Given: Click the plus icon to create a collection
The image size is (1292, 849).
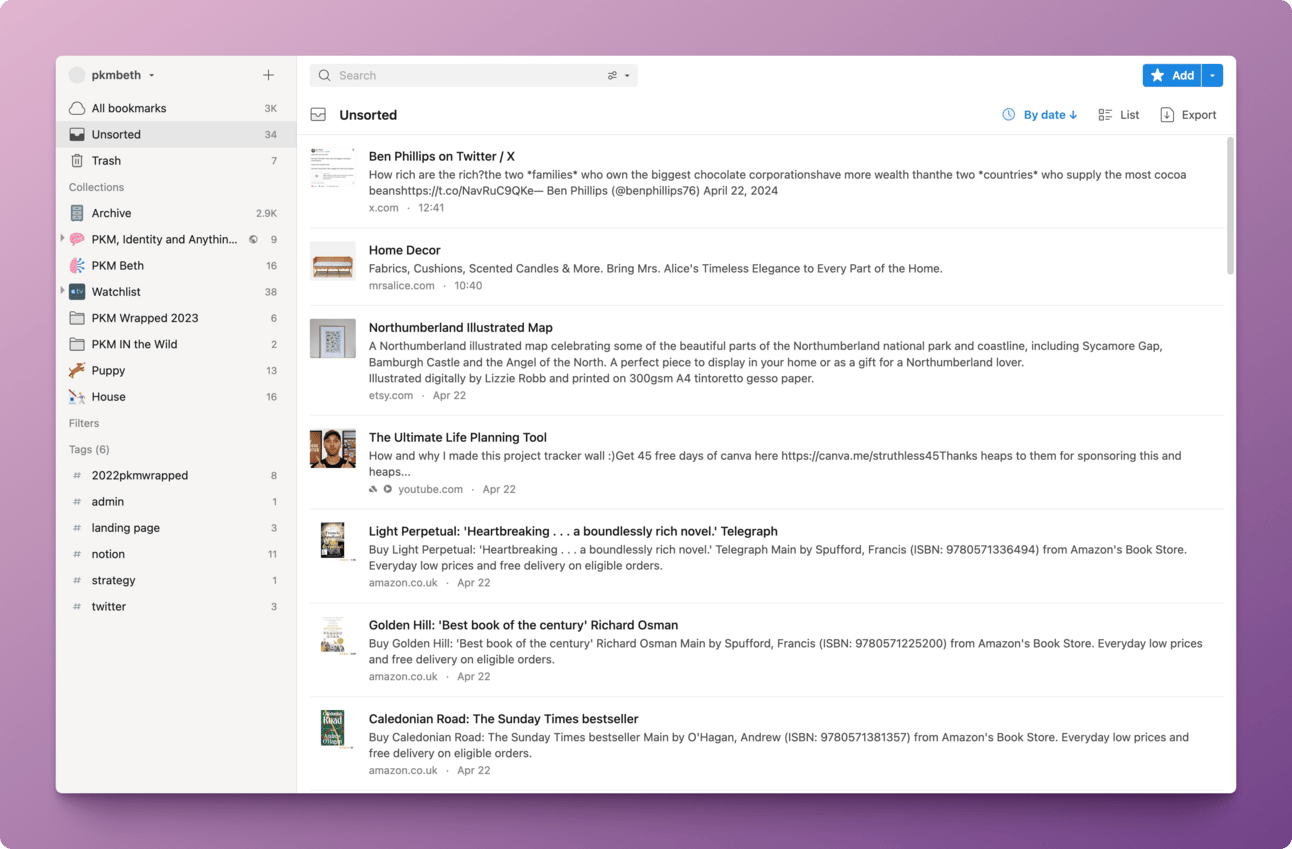Looking at the screenshot, I should coord(268,75).
